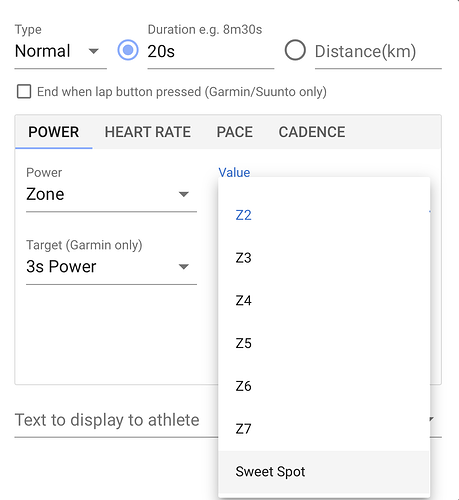Open the Type dropdown arrow next to Normal
This screenshot has width=459, height=500.
pyautogui.click(x=93, y=51)
